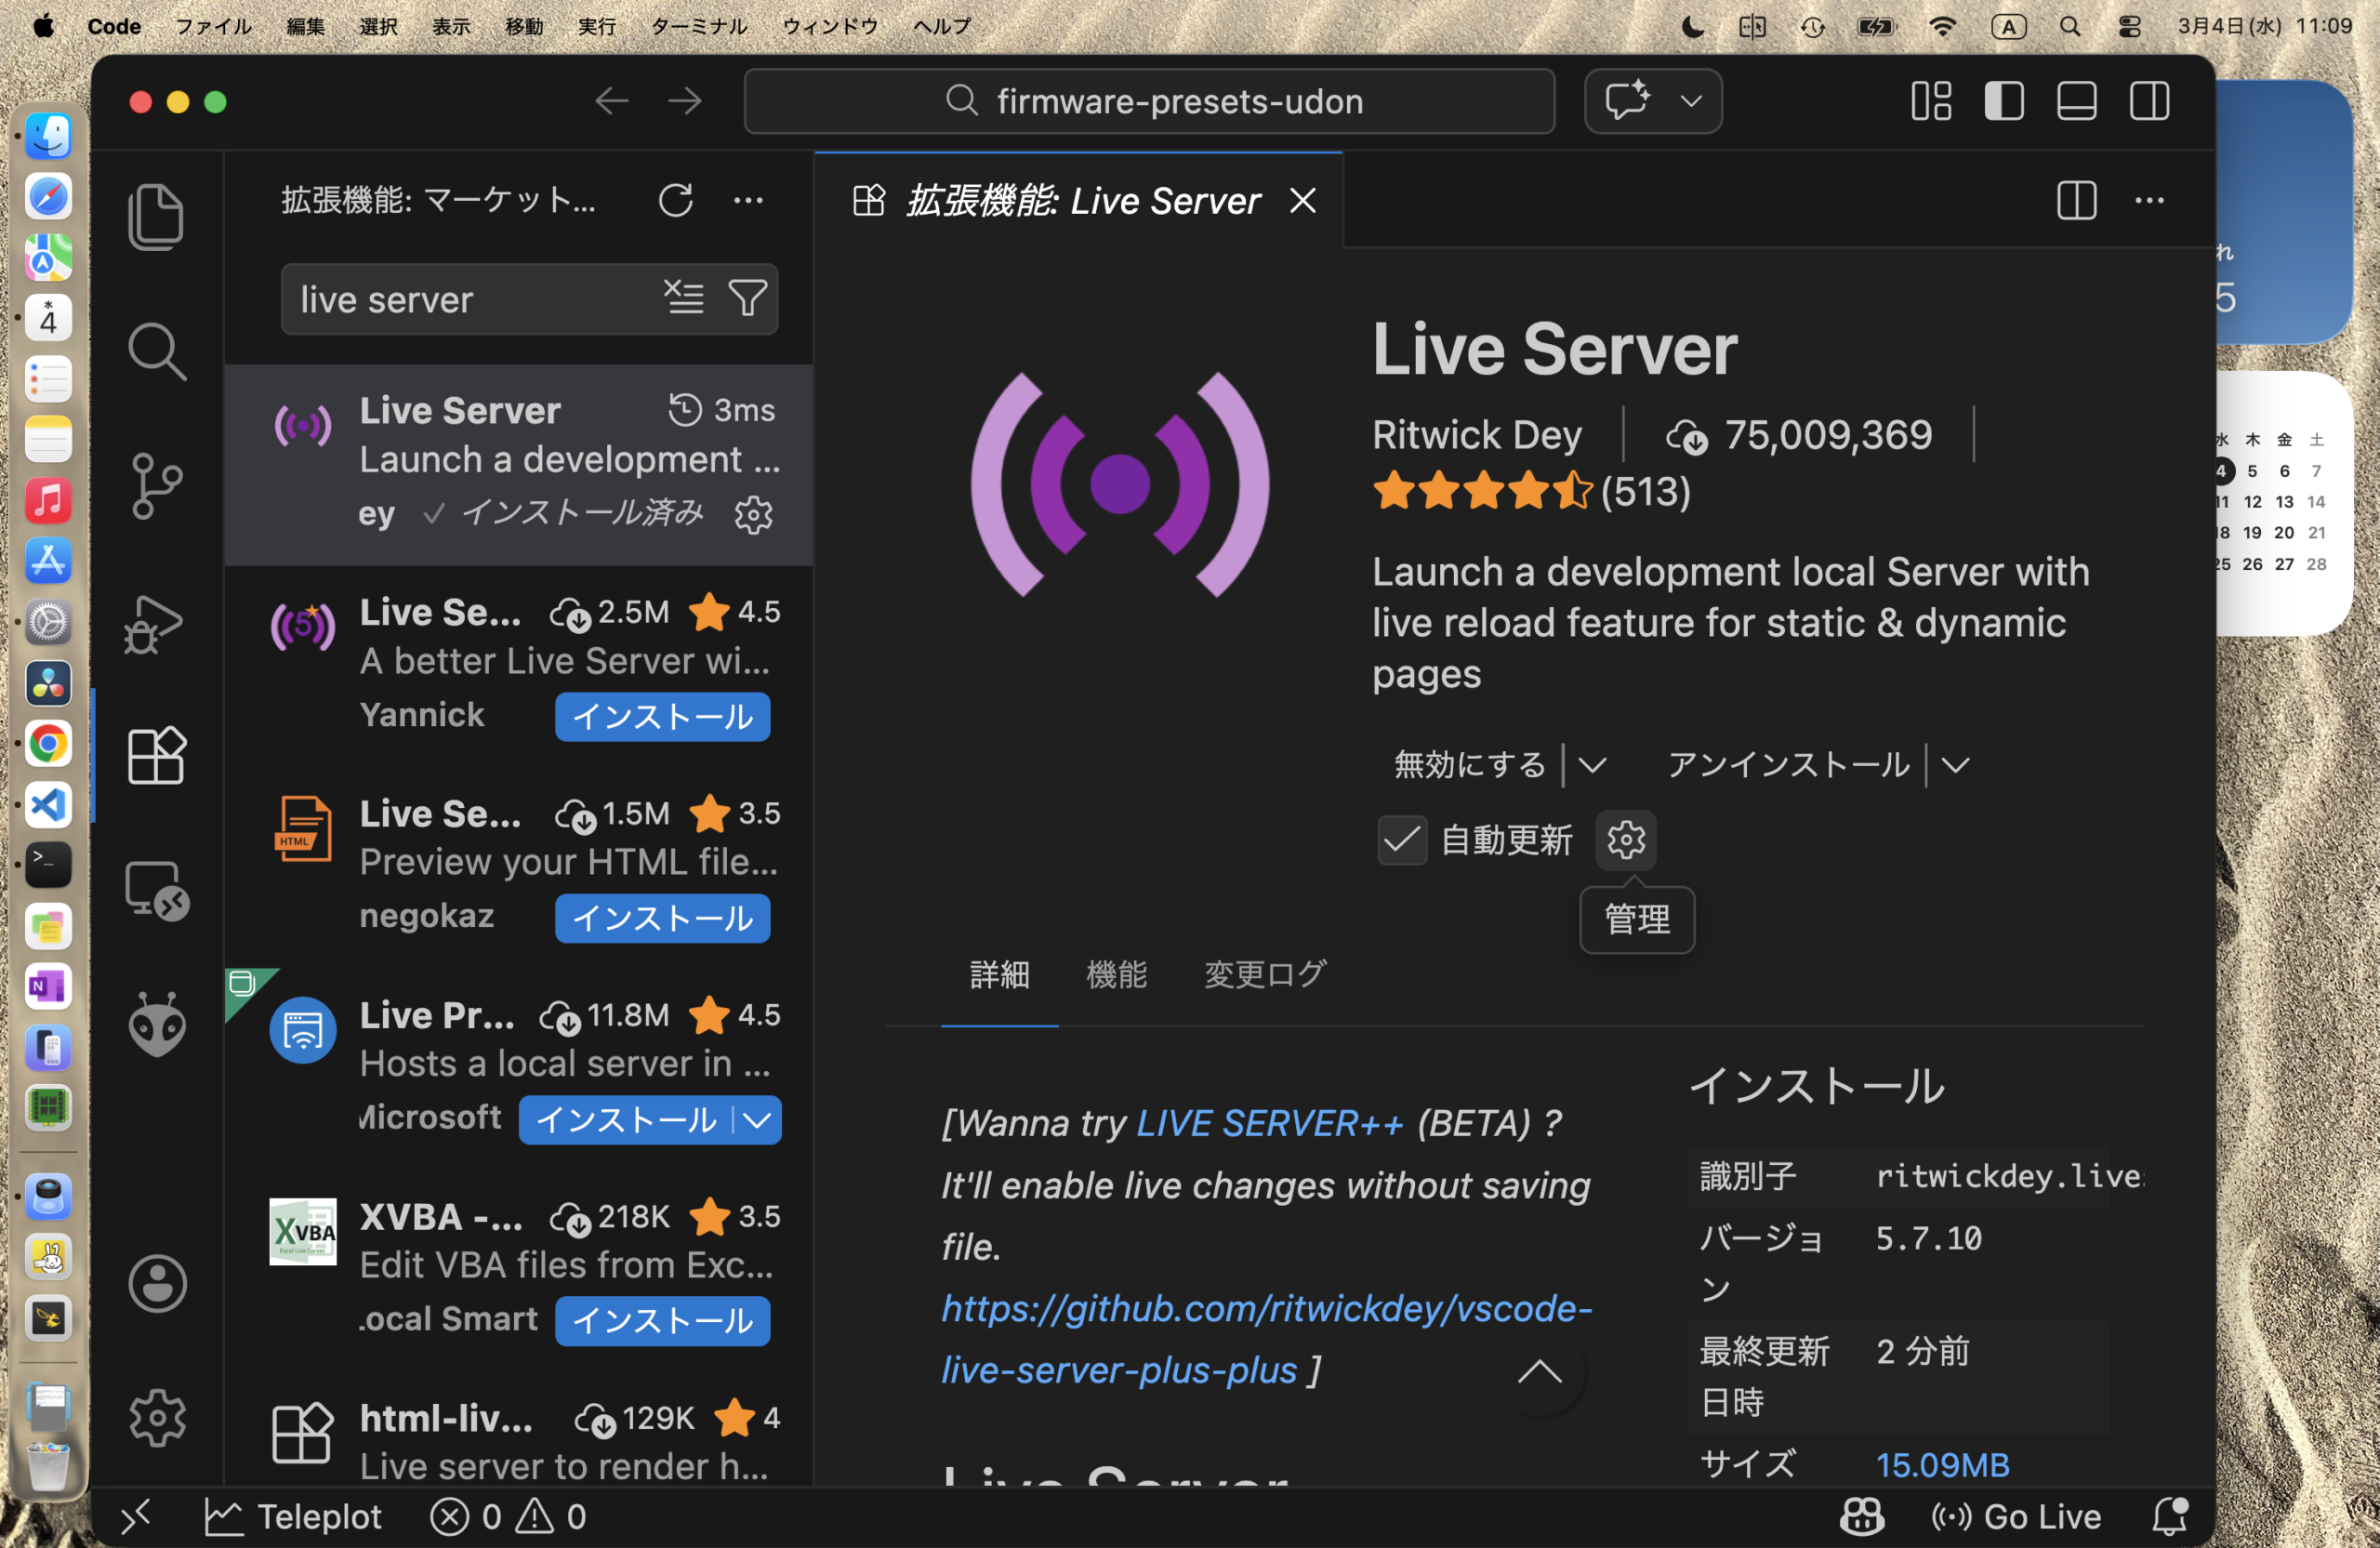Click Go Live in status bar

point(2016,1516)
